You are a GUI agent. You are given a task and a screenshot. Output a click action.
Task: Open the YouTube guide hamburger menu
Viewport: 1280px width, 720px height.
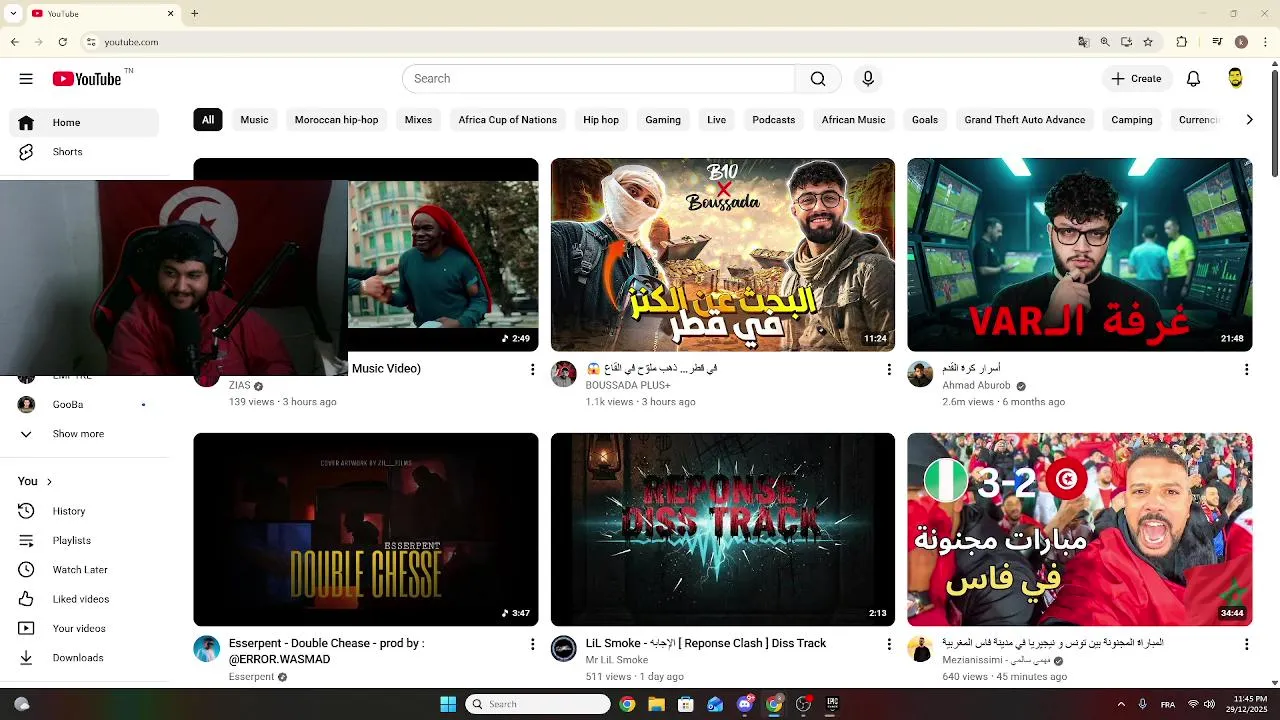[26, 79]
